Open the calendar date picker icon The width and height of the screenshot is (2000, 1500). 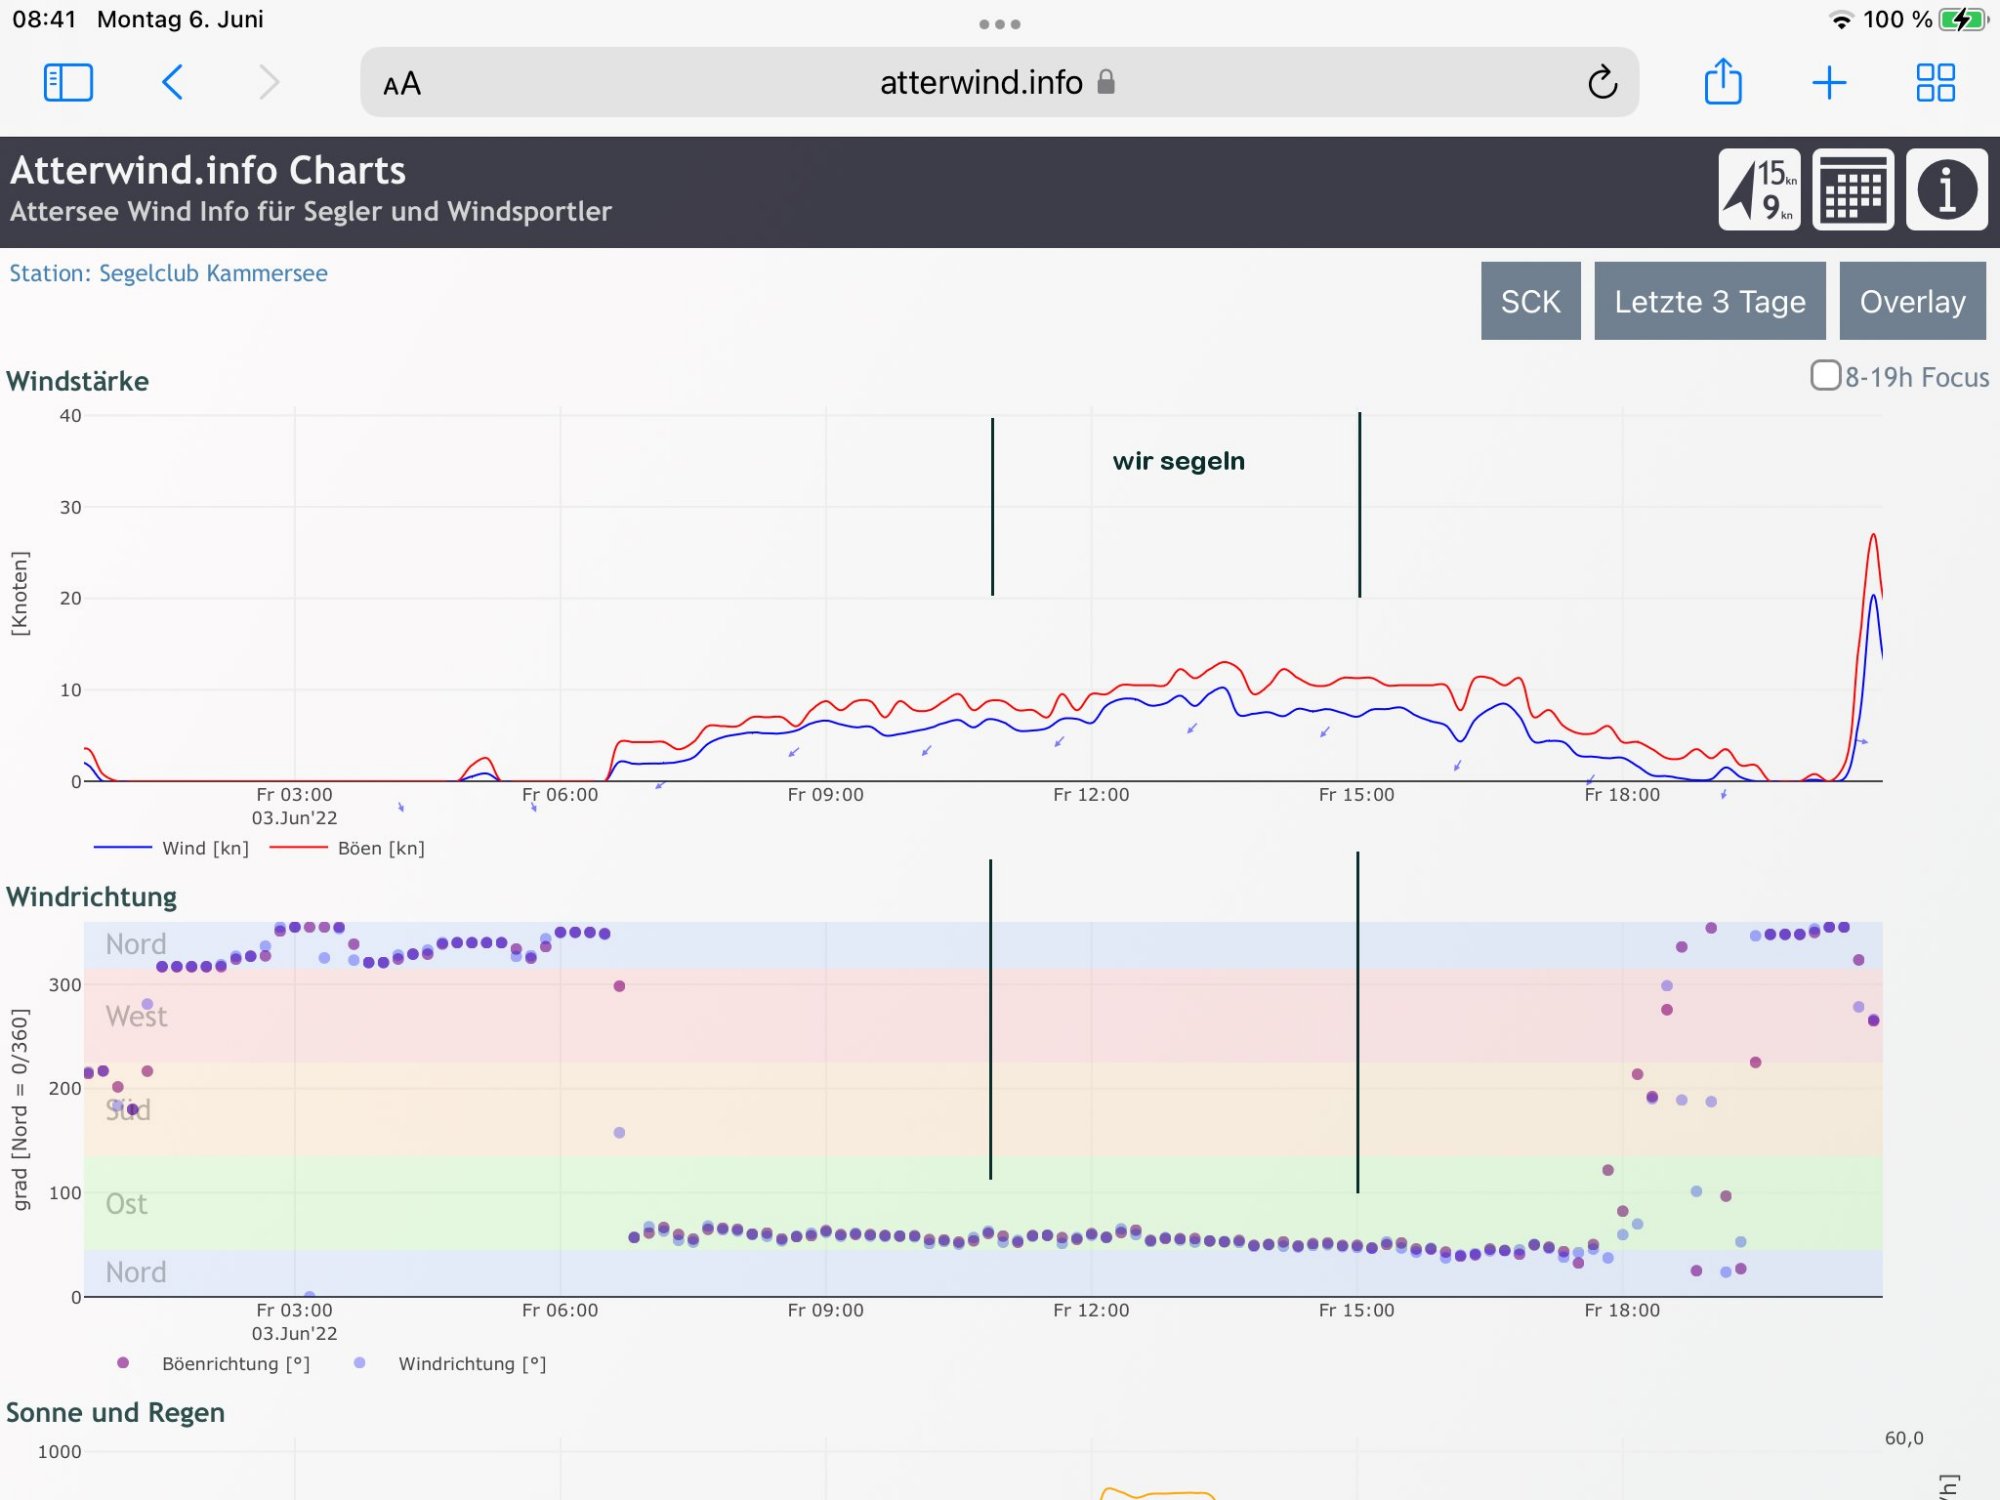pyautogui.click(x=1852, y=190)
